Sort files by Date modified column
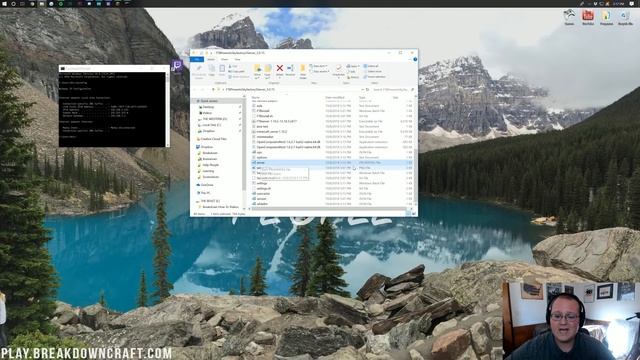Viewport: 640px width, 360px height. click(x=335, y=98)
